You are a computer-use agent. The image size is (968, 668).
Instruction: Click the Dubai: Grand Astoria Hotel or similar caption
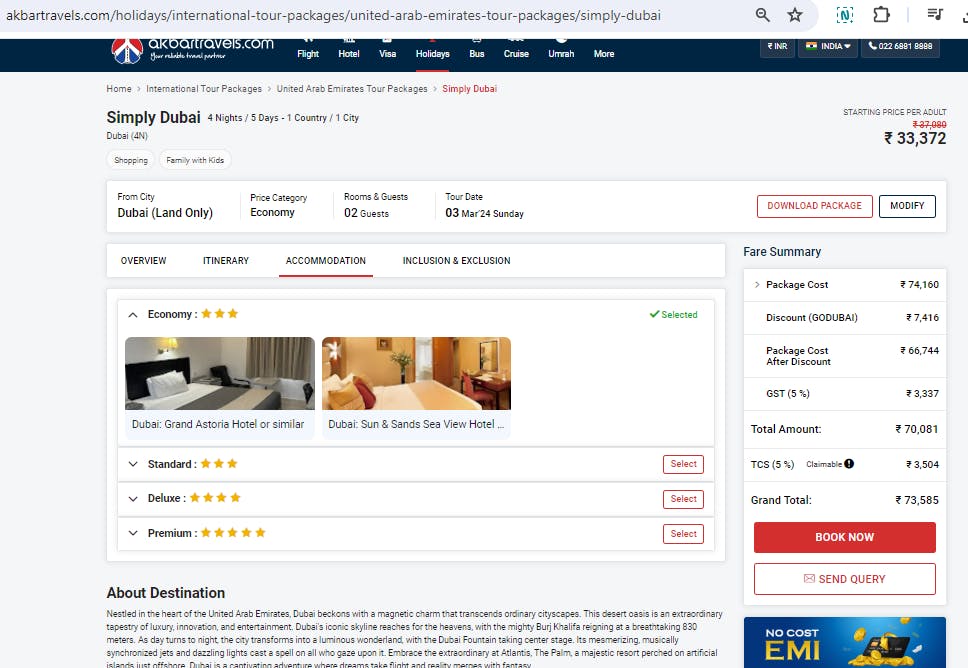tap(218, 424)
